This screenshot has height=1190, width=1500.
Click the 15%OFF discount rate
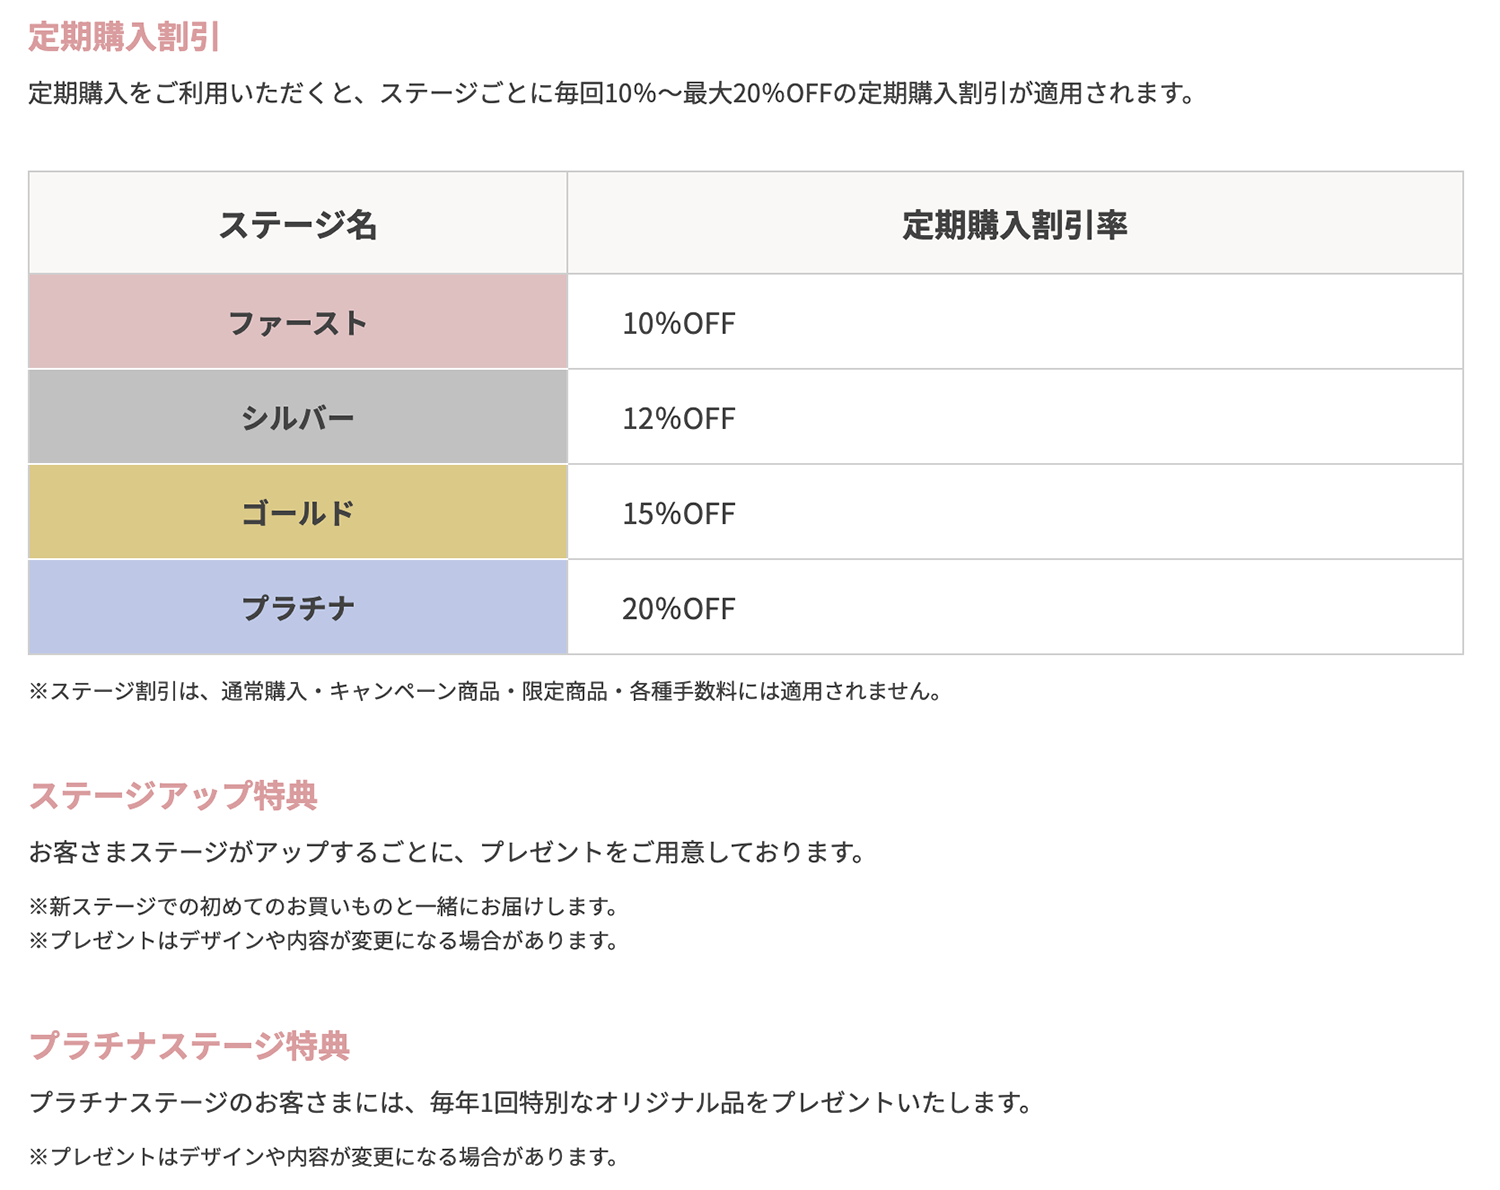pos(679,513)
